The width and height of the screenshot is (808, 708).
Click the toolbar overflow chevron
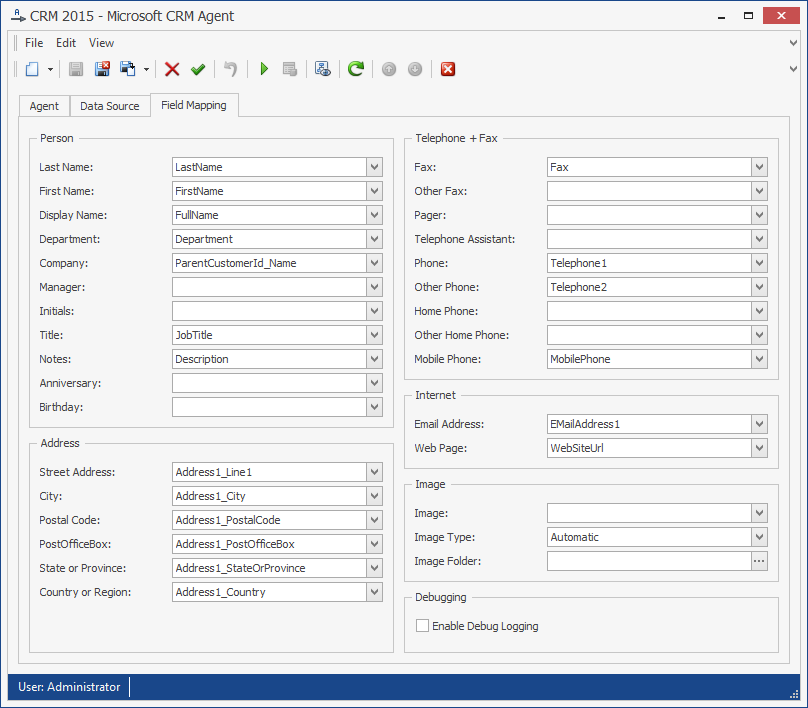pyautogui.click(x=794, y=69)
